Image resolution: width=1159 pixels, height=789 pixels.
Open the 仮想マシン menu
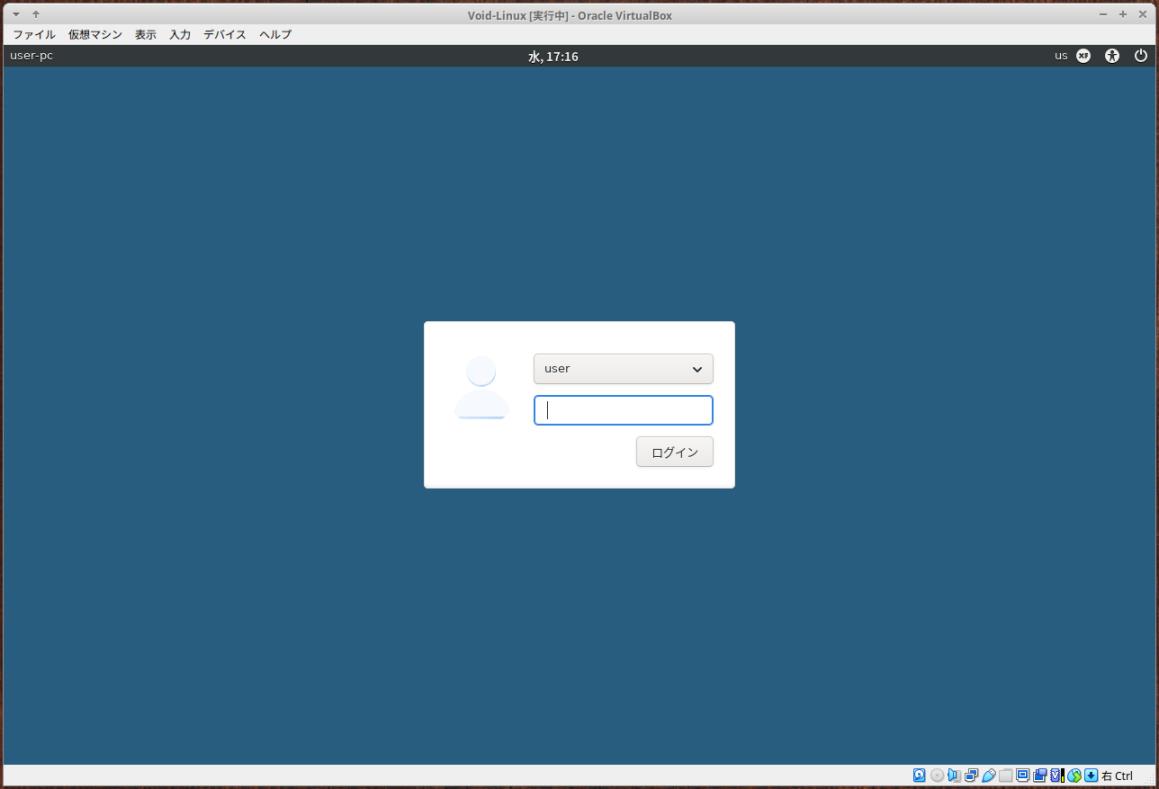pos(95,34)
